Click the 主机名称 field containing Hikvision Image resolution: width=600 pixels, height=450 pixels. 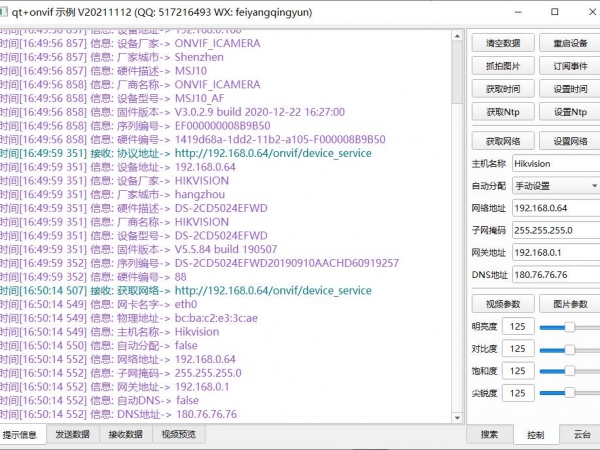tap(555, 163)
